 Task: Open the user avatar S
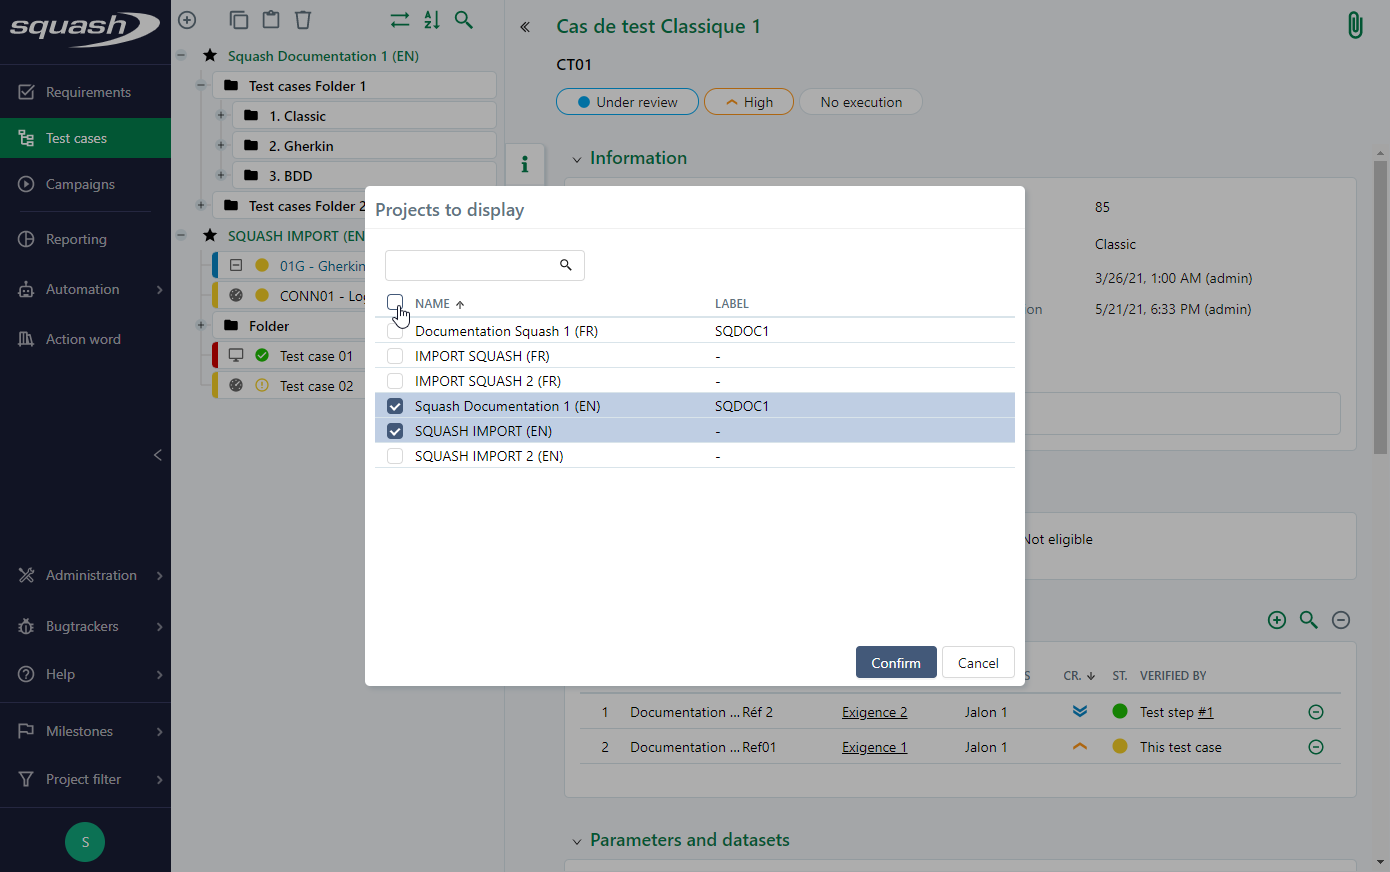click(x=85, y=842)
